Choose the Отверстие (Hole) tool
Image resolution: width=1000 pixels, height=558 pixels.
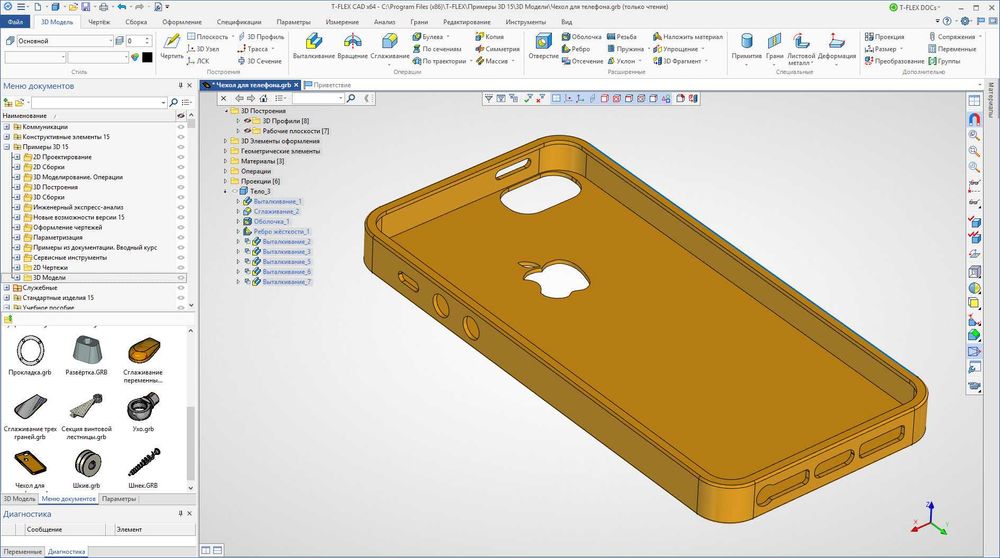[543, 44]
